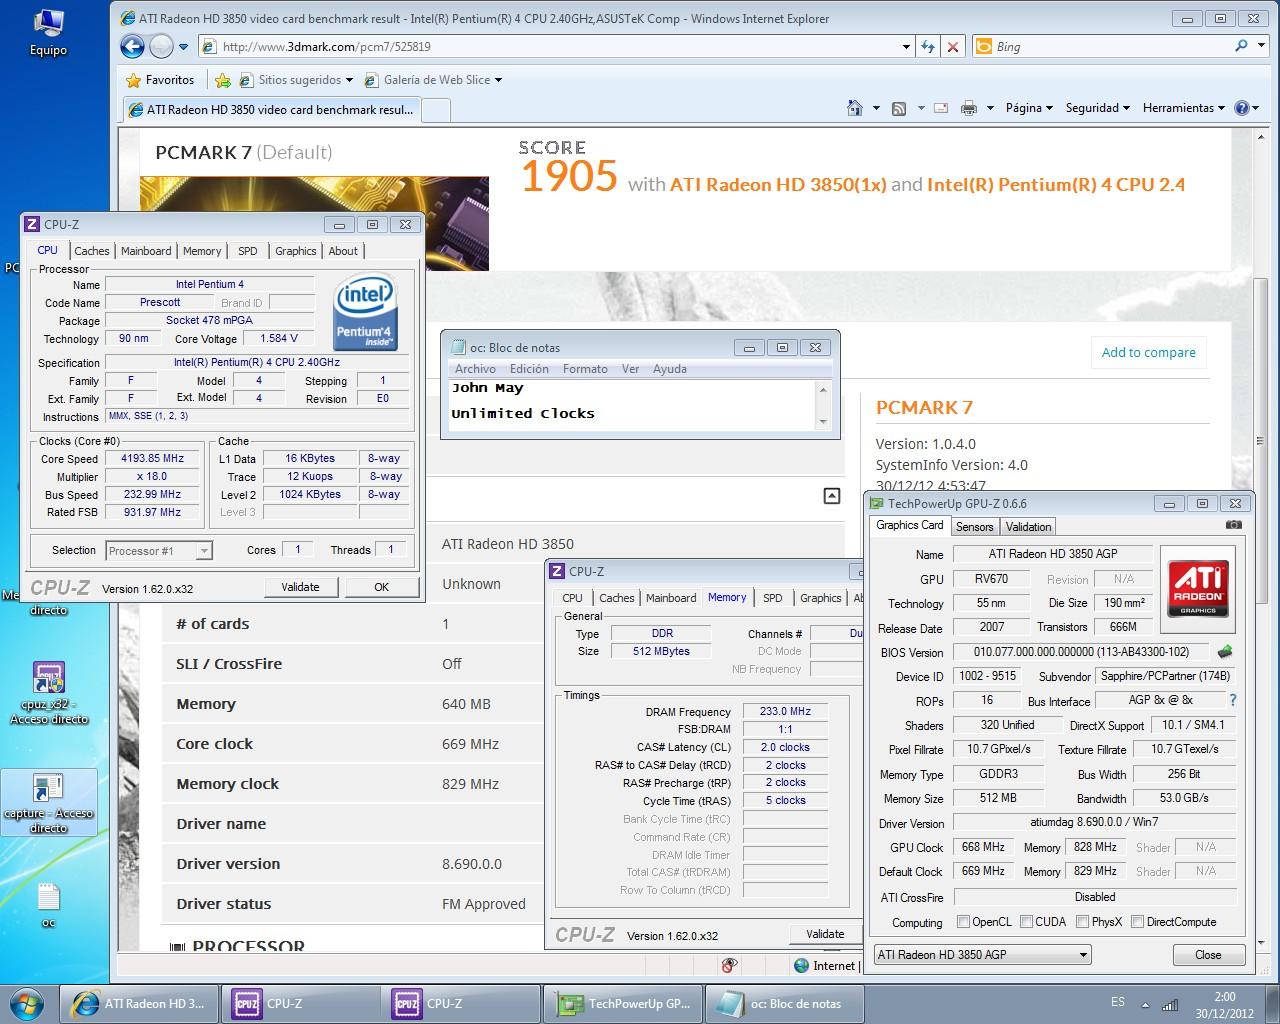Click the Bing search magnifier icon

[x=1241, y=46]
